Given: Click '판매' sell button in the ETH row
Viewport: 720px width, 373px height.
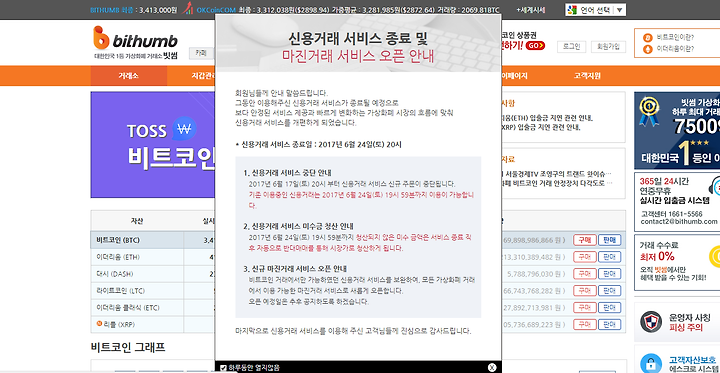Looking at the screenshot, I should click(x=609, y=257).
